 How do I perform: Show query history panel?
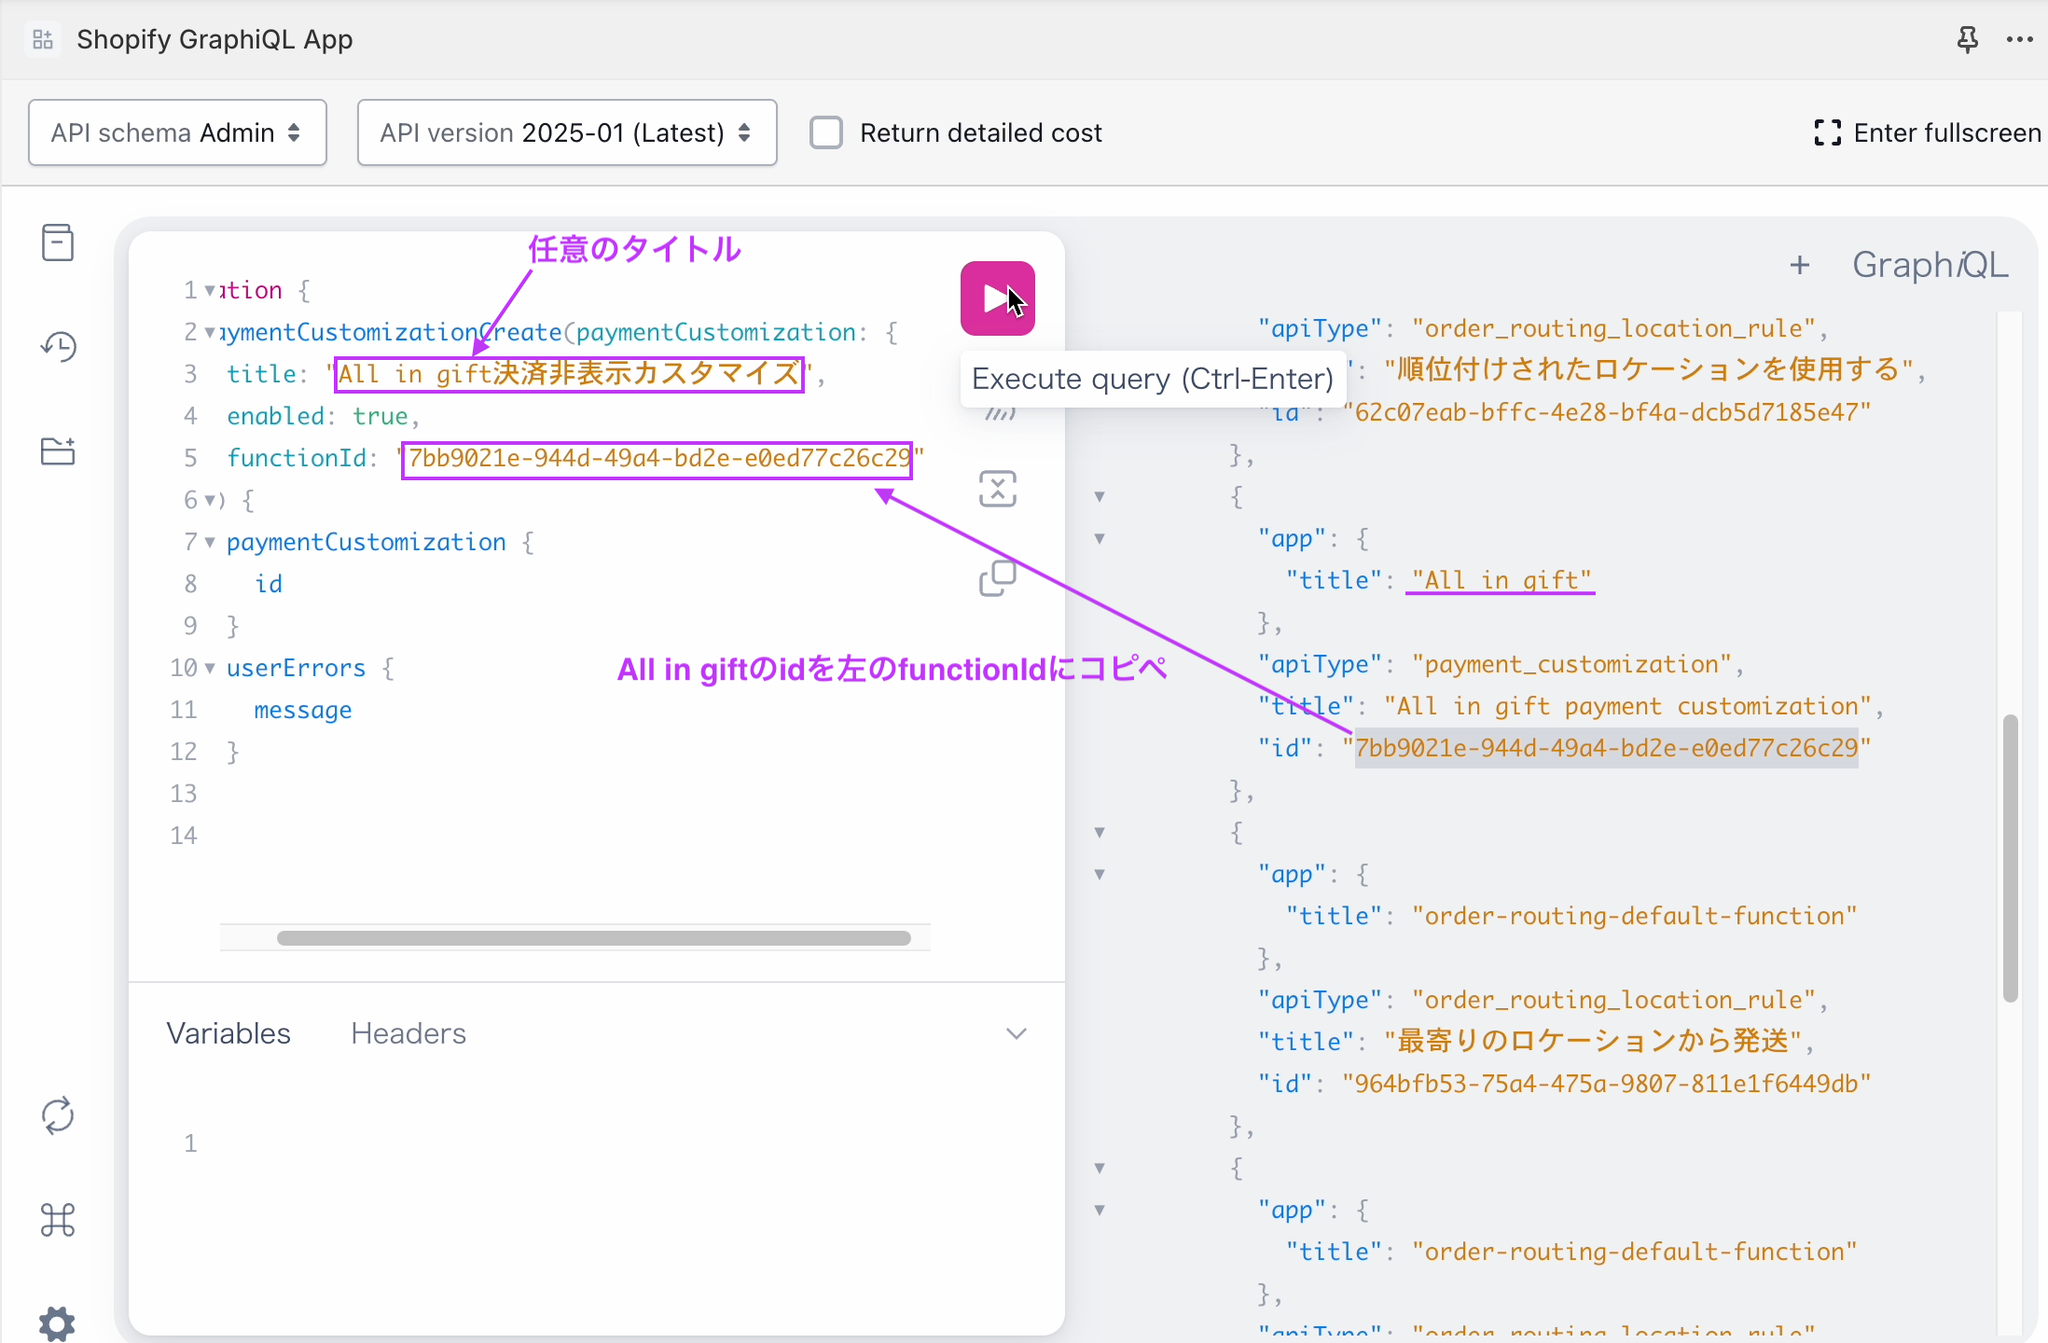click(58, 347)
